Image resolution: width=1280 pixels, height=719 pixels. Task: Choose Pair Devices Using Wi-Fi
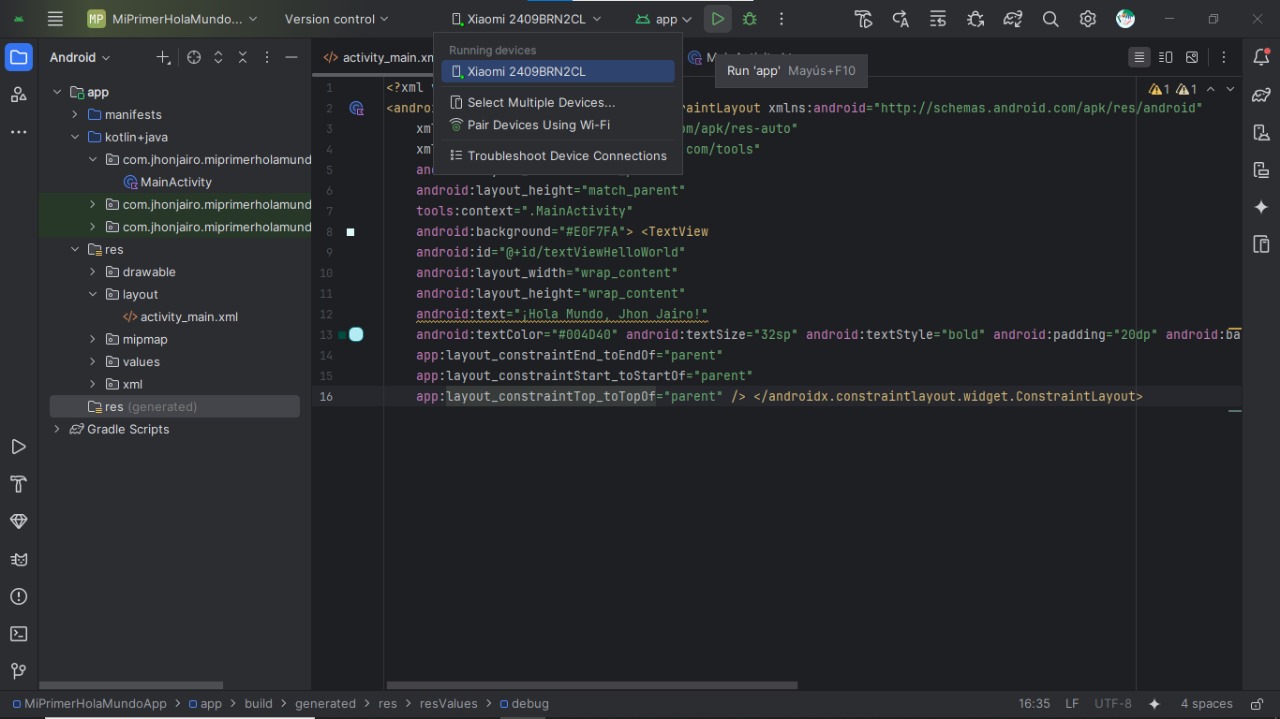coord(558,125)
